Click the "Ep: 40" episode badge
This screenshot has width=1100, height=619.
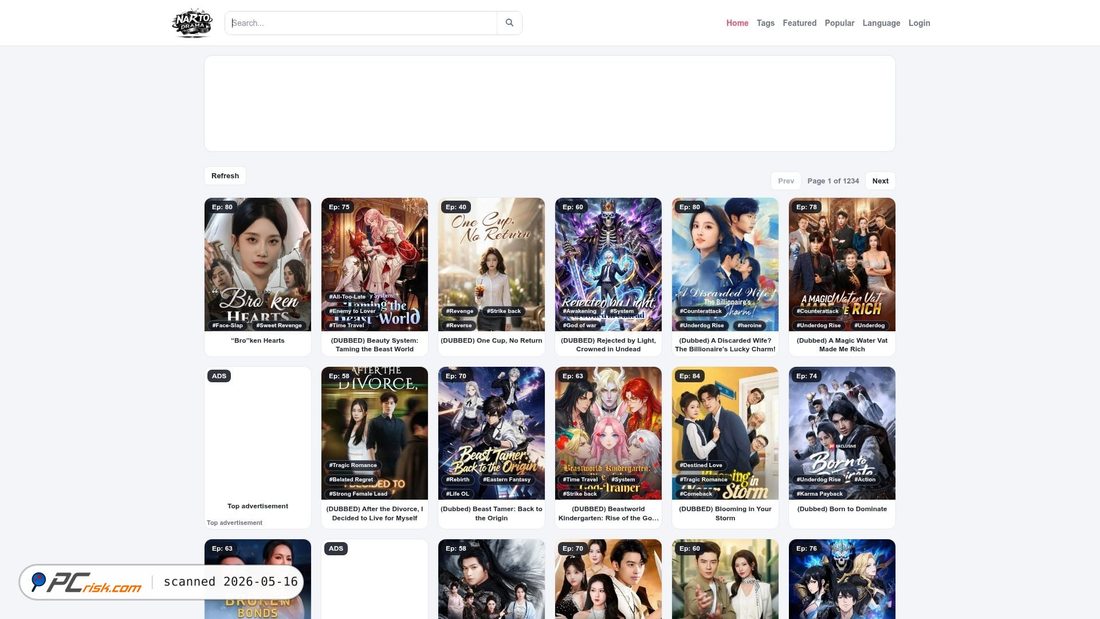456,207
